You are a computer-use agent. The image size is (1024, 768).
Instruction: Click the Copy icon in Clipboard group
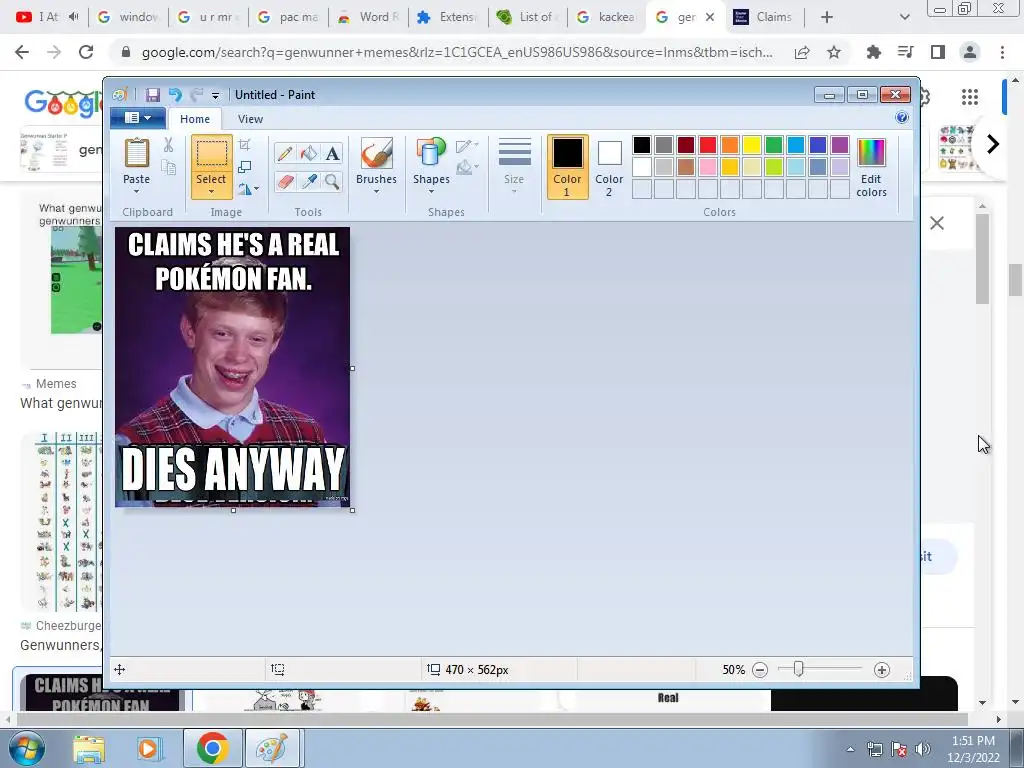[x=168, y=168]
